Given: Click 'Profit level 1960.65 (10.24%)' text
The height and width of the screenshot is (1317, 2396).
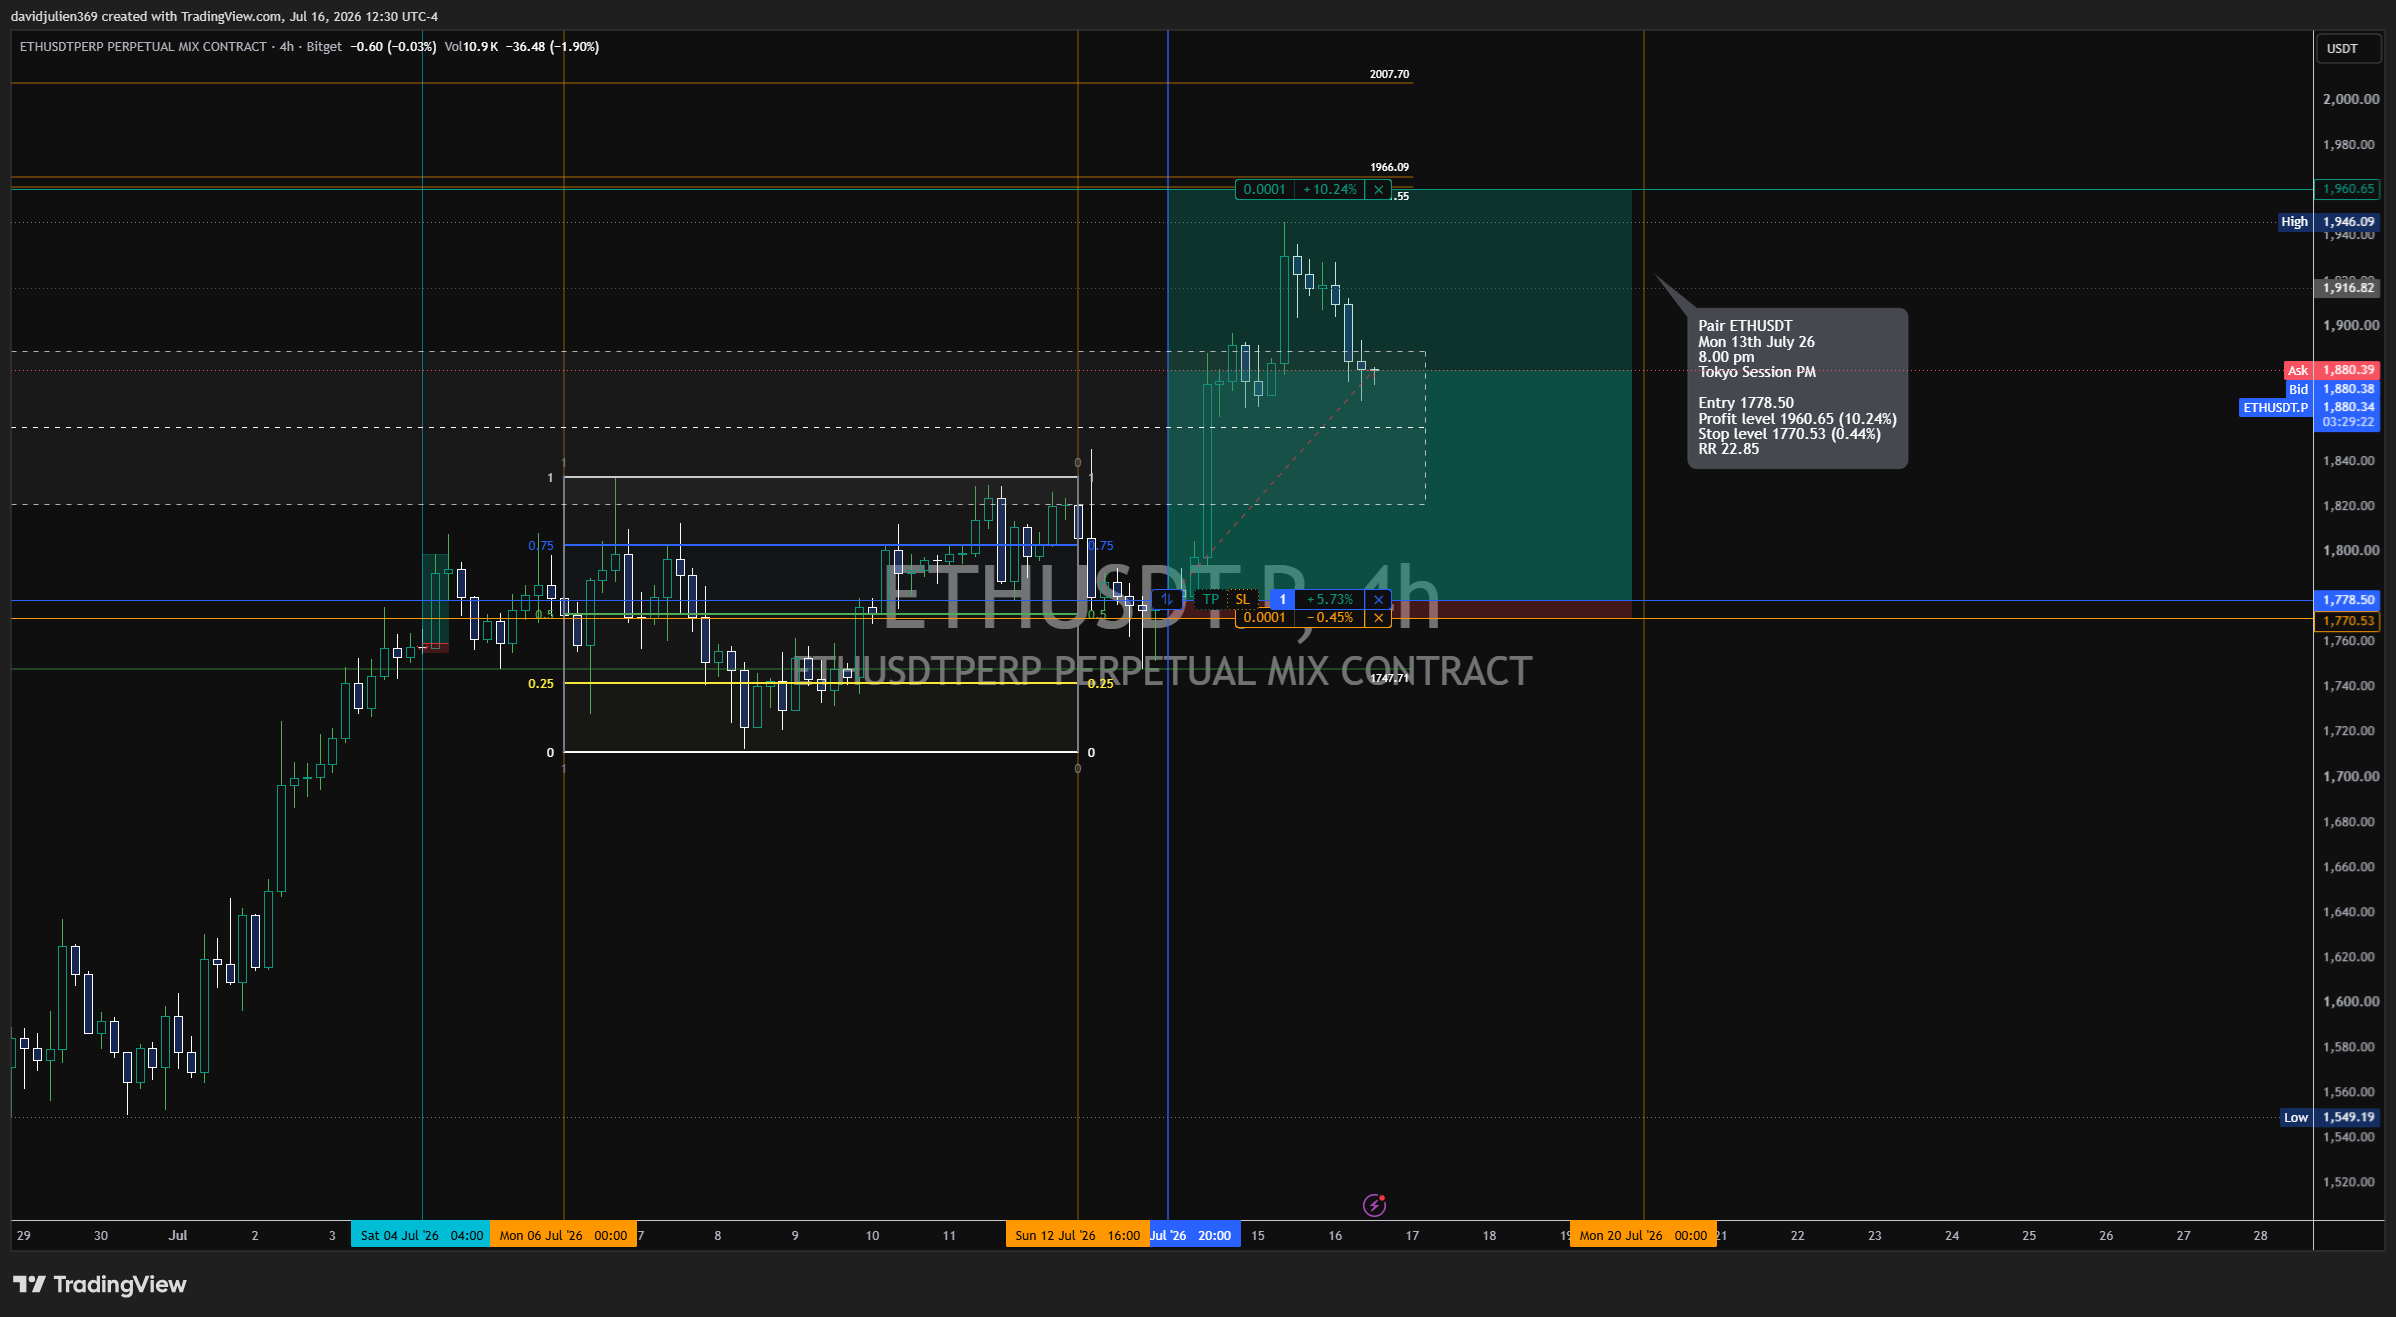Looking at the screenshot, I should tap(1797, 419).
